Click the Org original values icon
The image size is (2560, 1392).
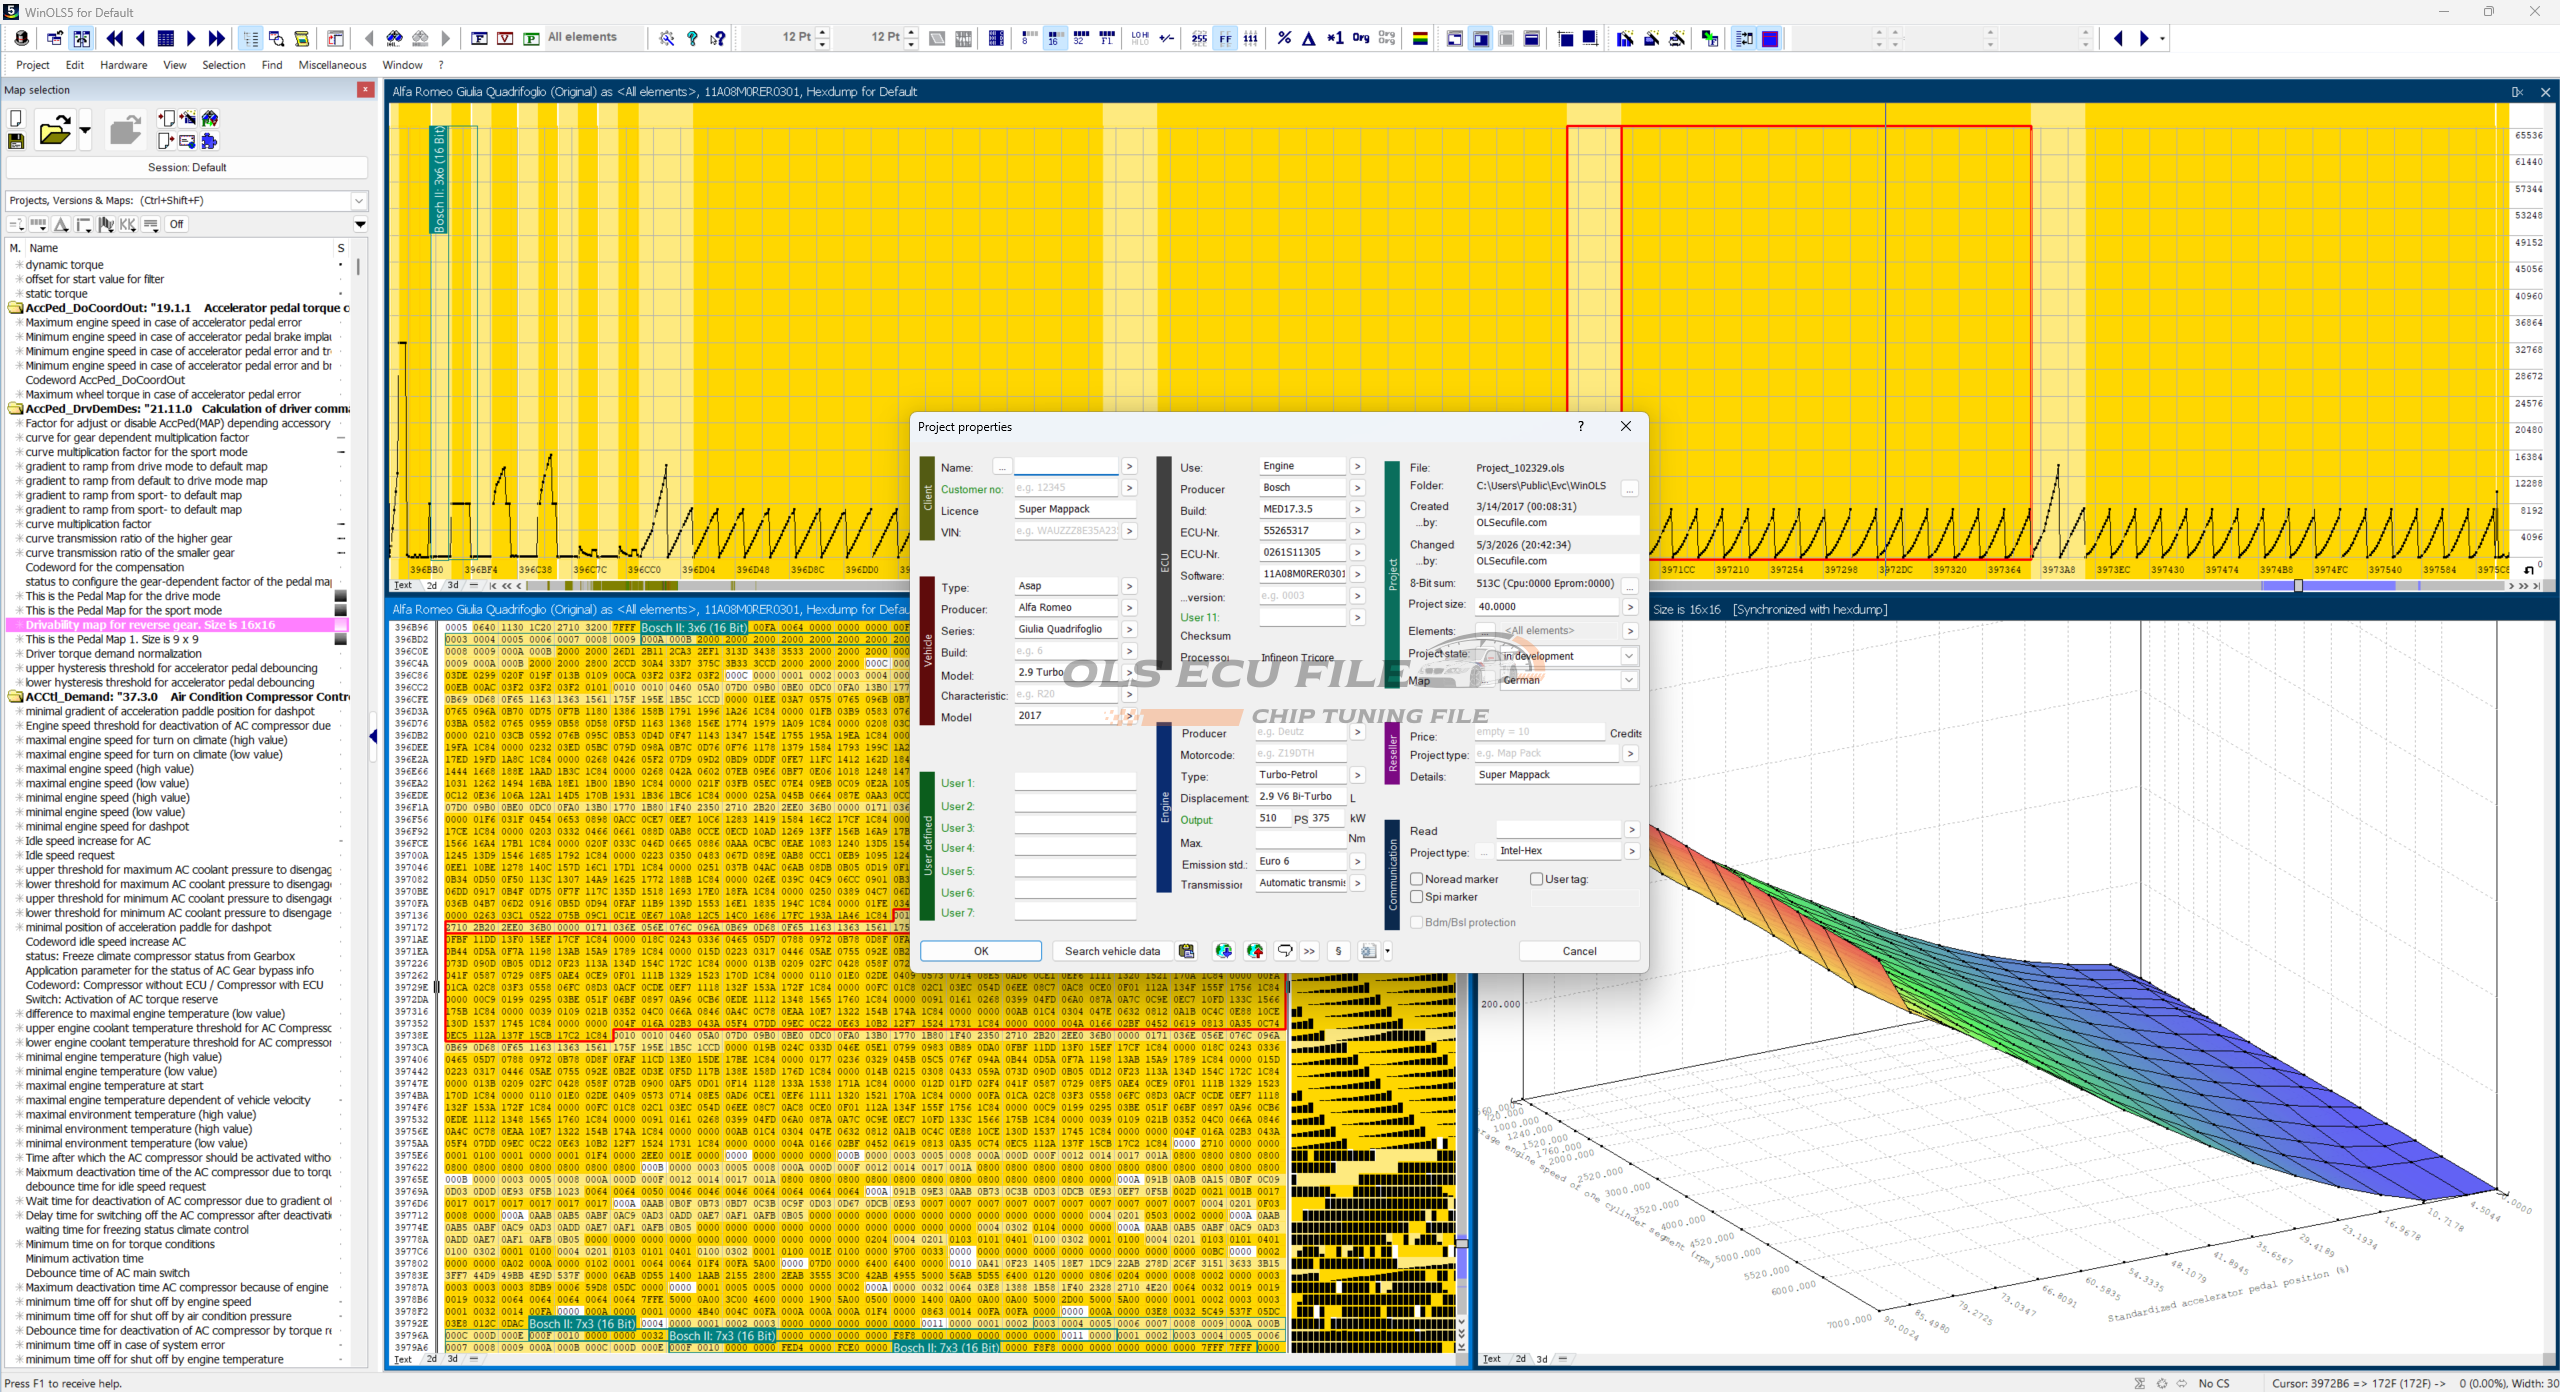tap(1360, 38)
